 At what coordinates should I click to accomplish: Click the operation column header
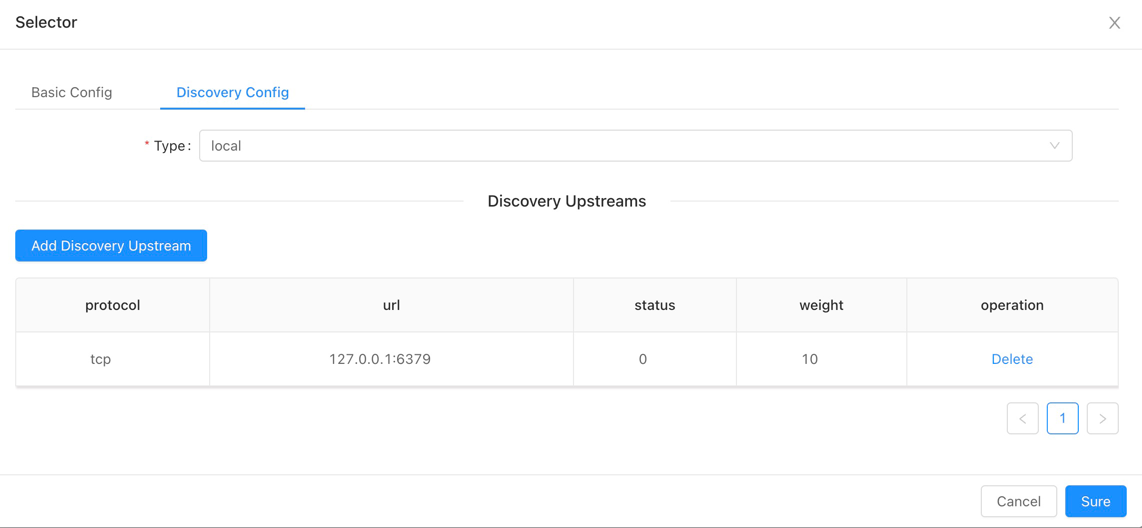coord(1012,305)
